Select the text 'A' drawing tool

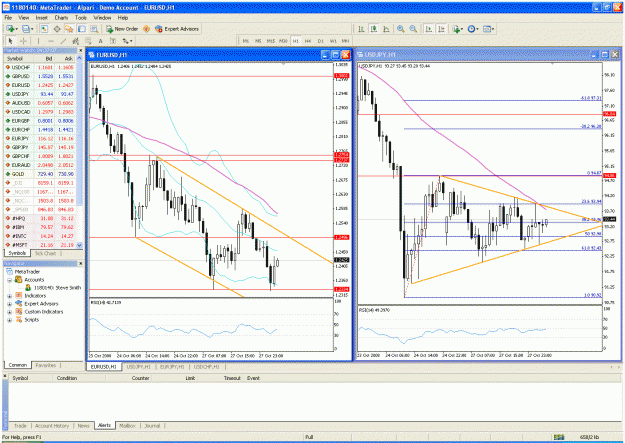(100, 41)
